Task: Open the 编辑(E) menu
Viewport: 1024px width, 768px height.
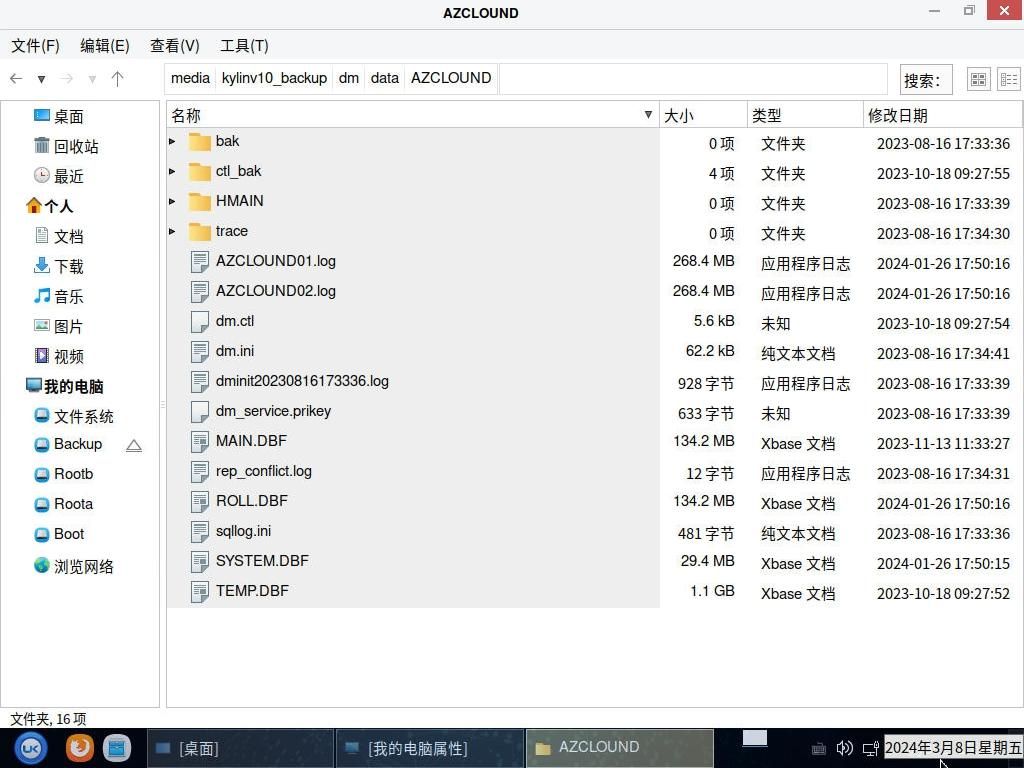Action: click(x=104, y=46)
